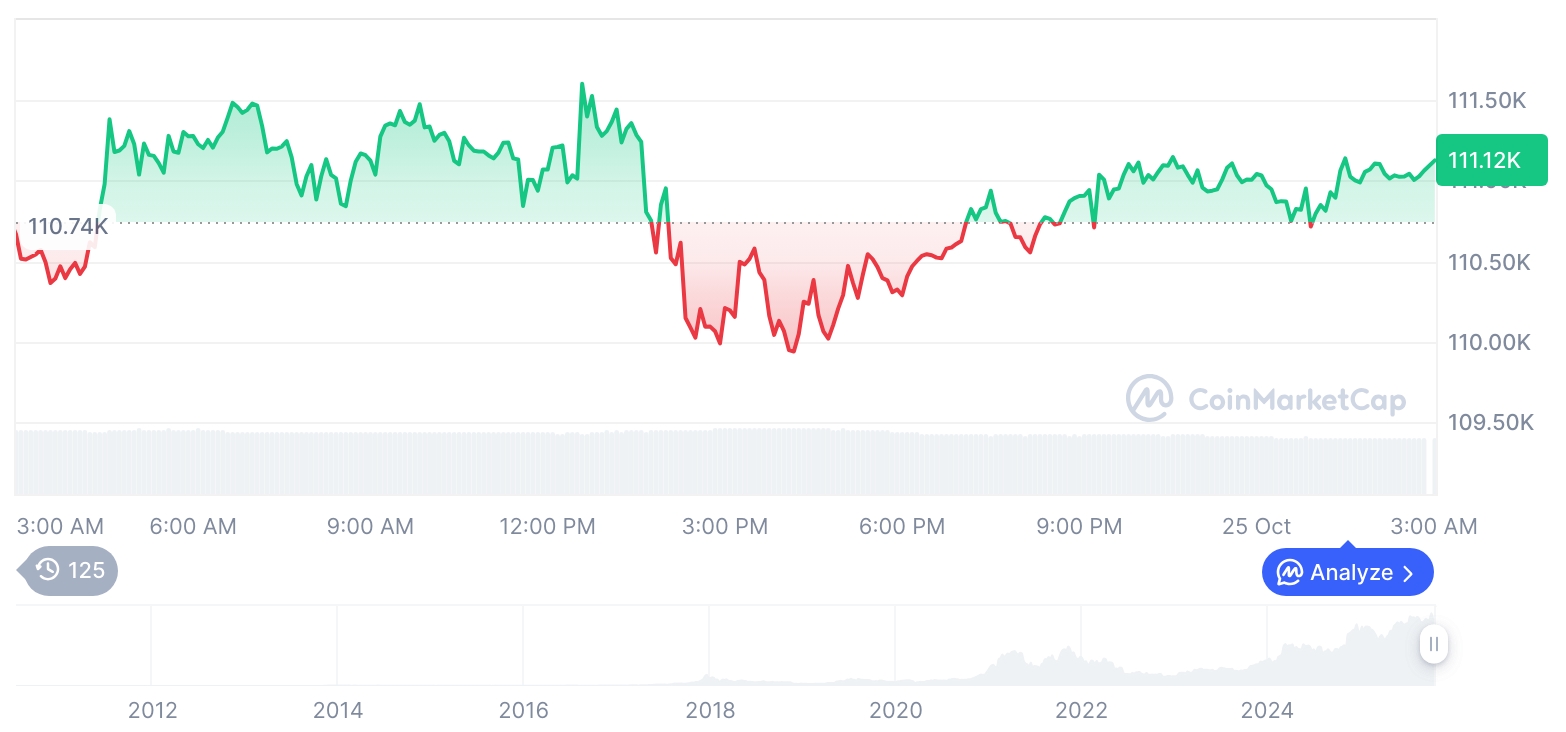Click the 110.00K price axis label

point(1489,343)
